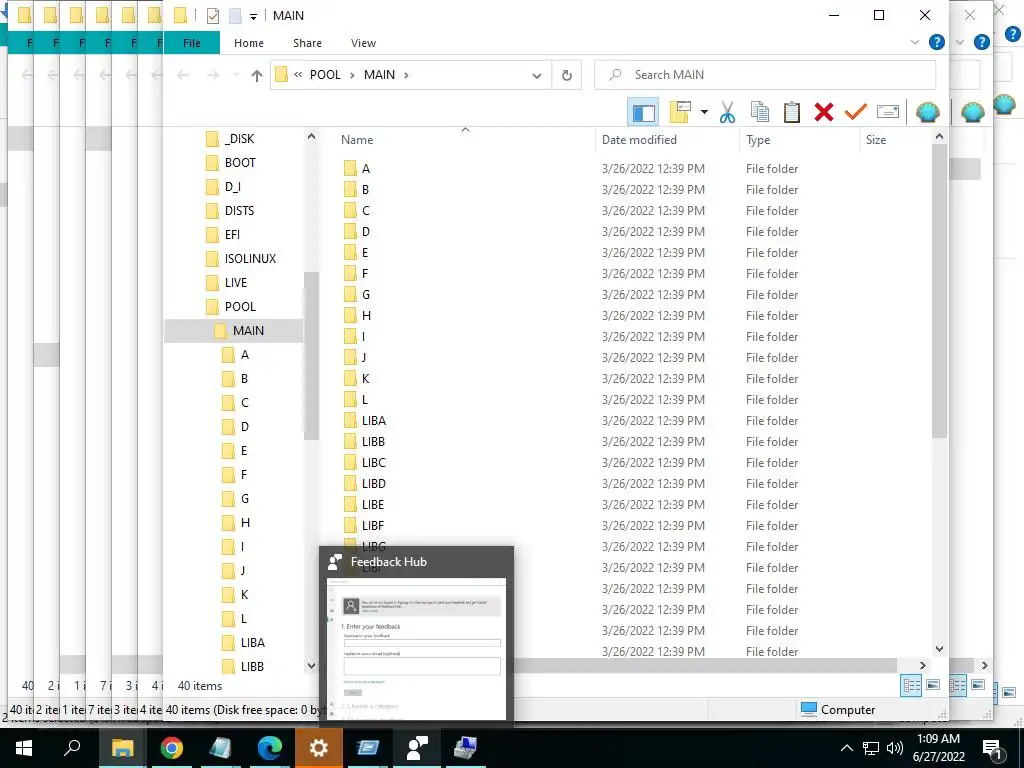Show hidden tray icons chevron
1024x768 pixels.
(846, 748)
